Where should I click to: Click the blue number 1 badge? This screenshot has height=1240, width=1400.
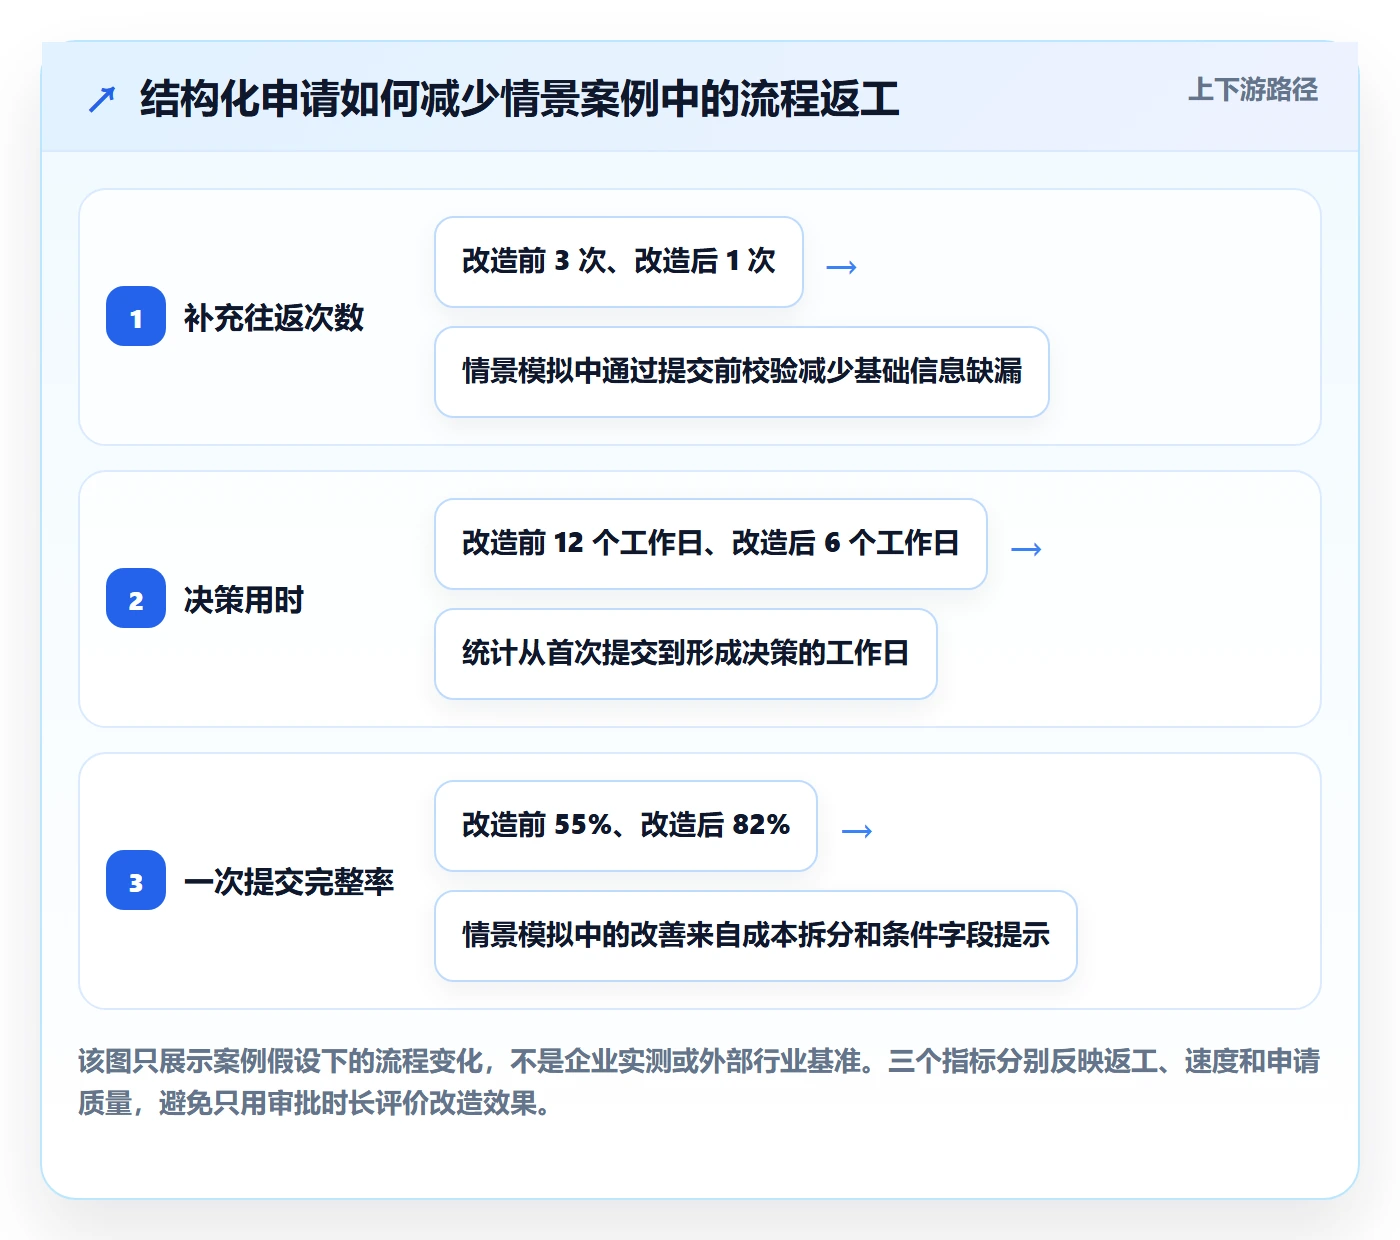[x=136, y=317]
